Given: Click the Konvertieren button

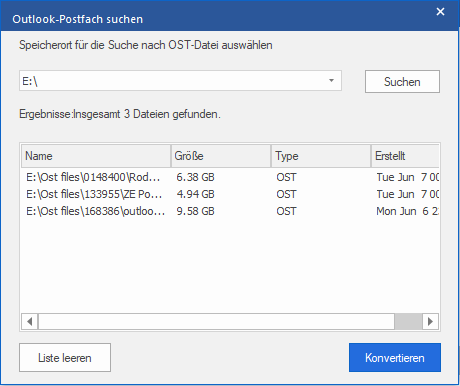Looking at the screenshot, I should point(395,358).
